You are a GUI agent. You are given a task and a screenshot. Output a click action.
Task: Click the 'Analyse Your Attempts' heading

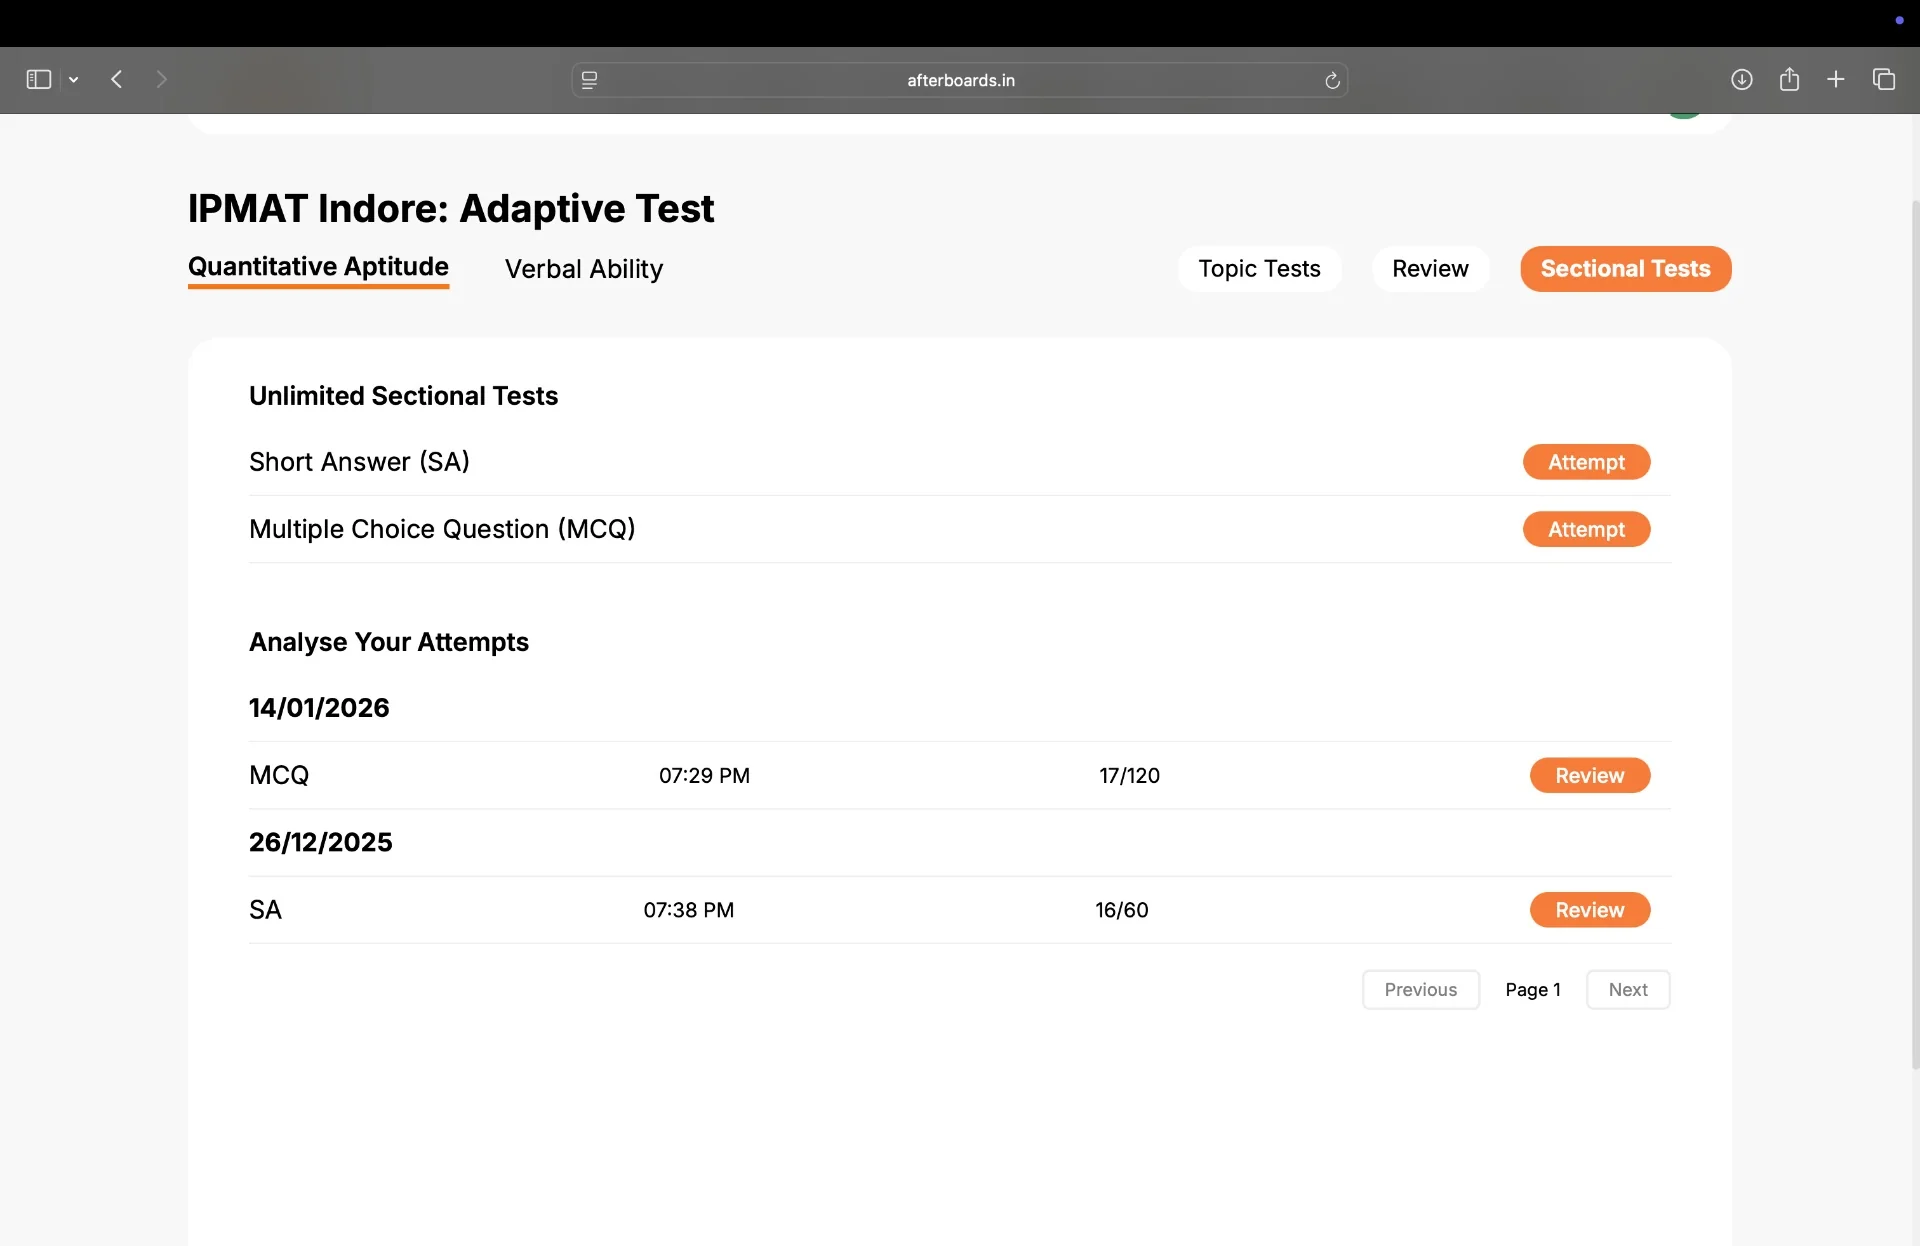click(x=388, y=642)
